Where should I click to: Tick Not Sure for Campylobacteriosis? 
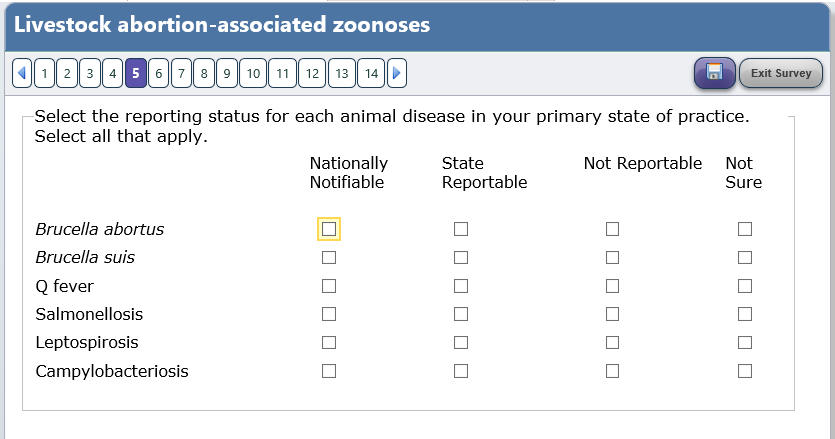(744, 371)
